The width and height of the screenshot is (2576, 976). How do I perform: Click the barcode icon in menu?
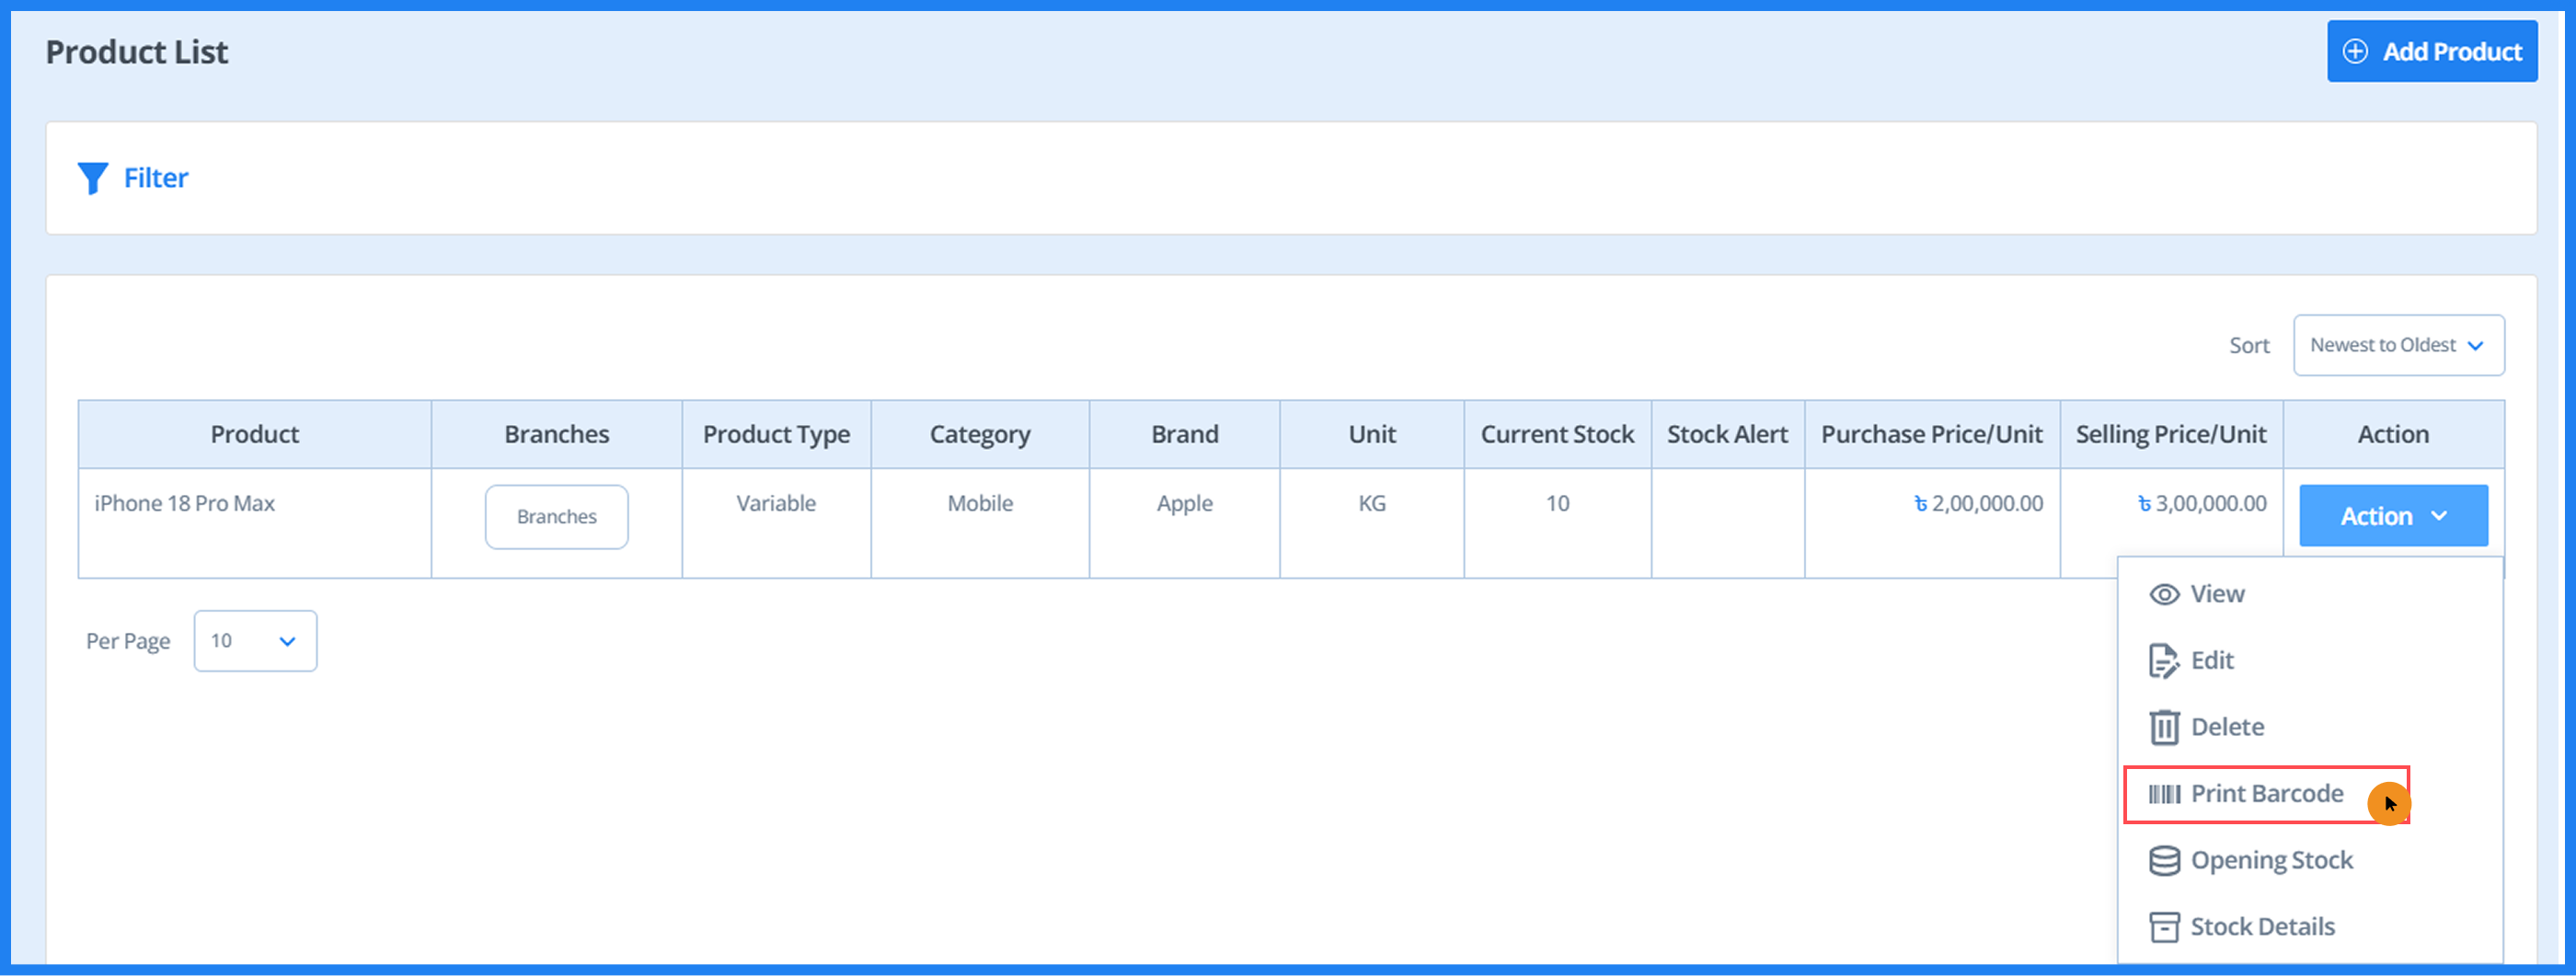2164,794
